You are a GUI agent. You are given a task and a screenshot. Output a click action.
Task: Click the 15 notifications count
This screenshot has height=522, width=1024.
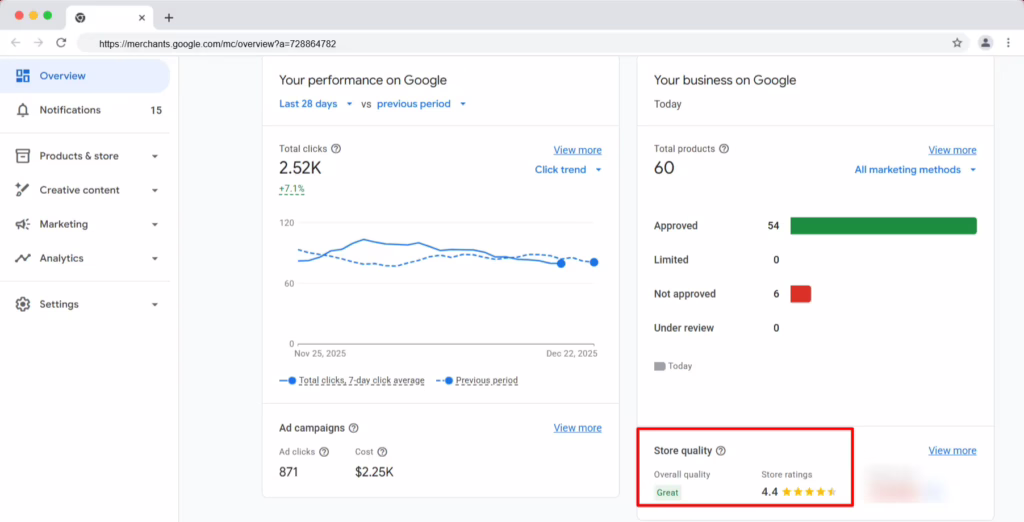click(156, 110)
